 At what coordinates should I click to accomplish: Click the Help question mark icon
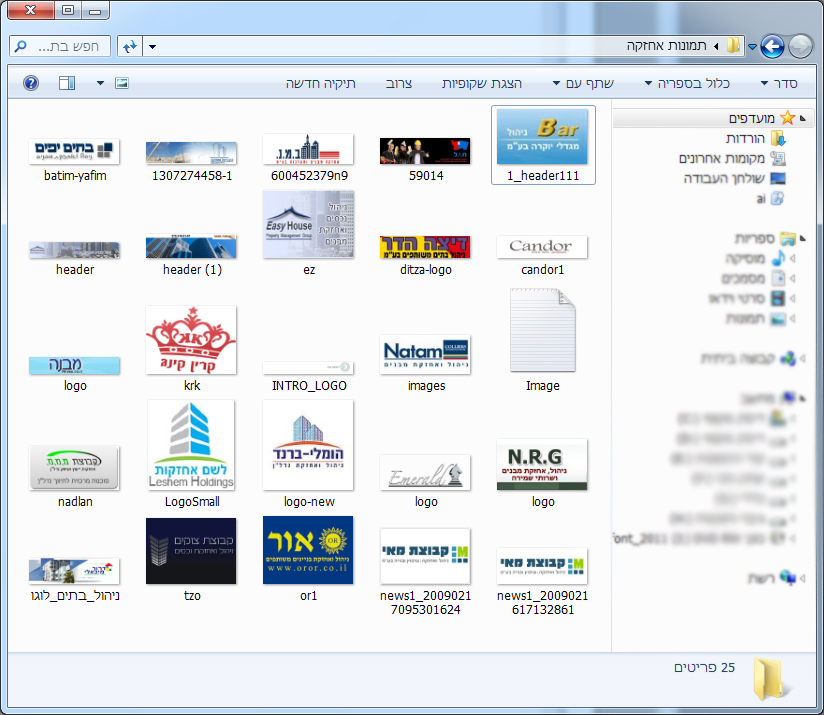pos(31,83)
